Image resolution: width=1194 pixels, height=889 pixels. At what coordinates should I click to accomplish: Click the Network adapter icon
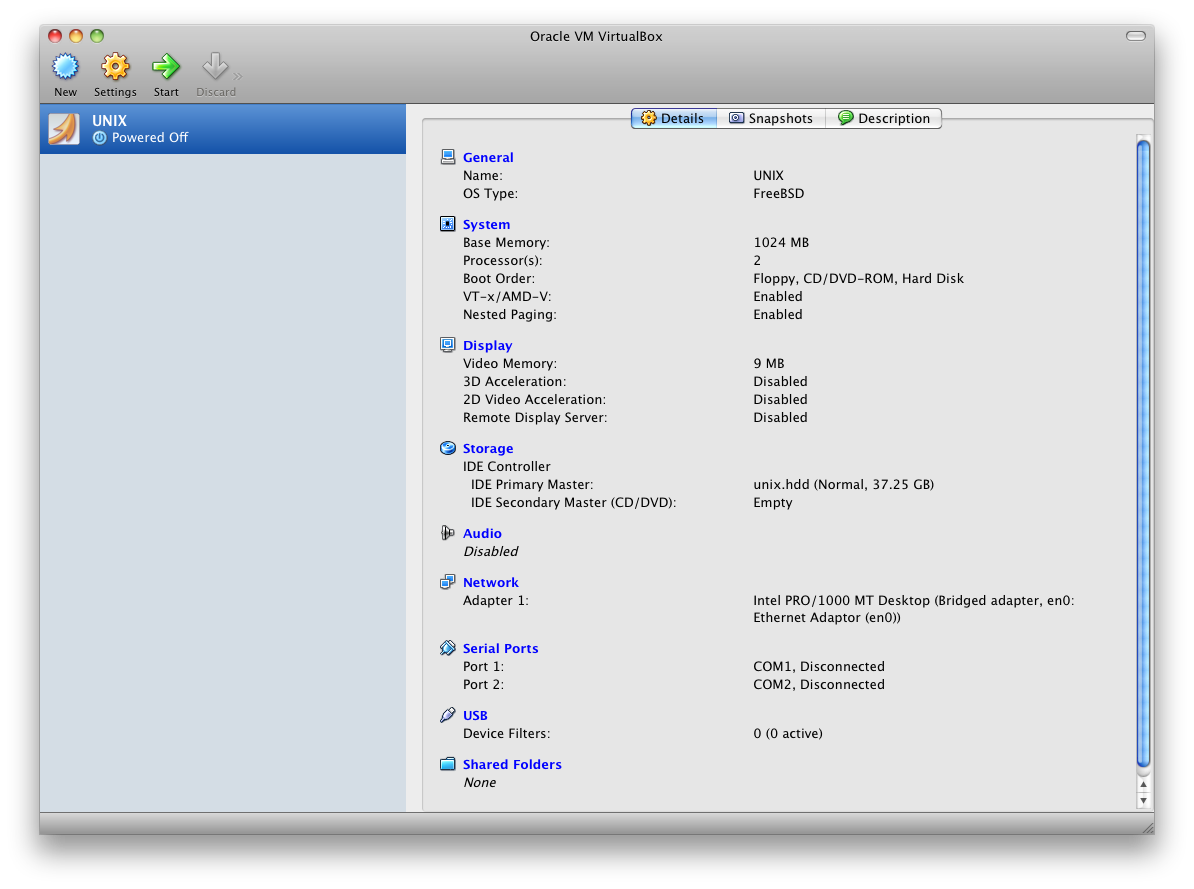click(x=447, y=581)
